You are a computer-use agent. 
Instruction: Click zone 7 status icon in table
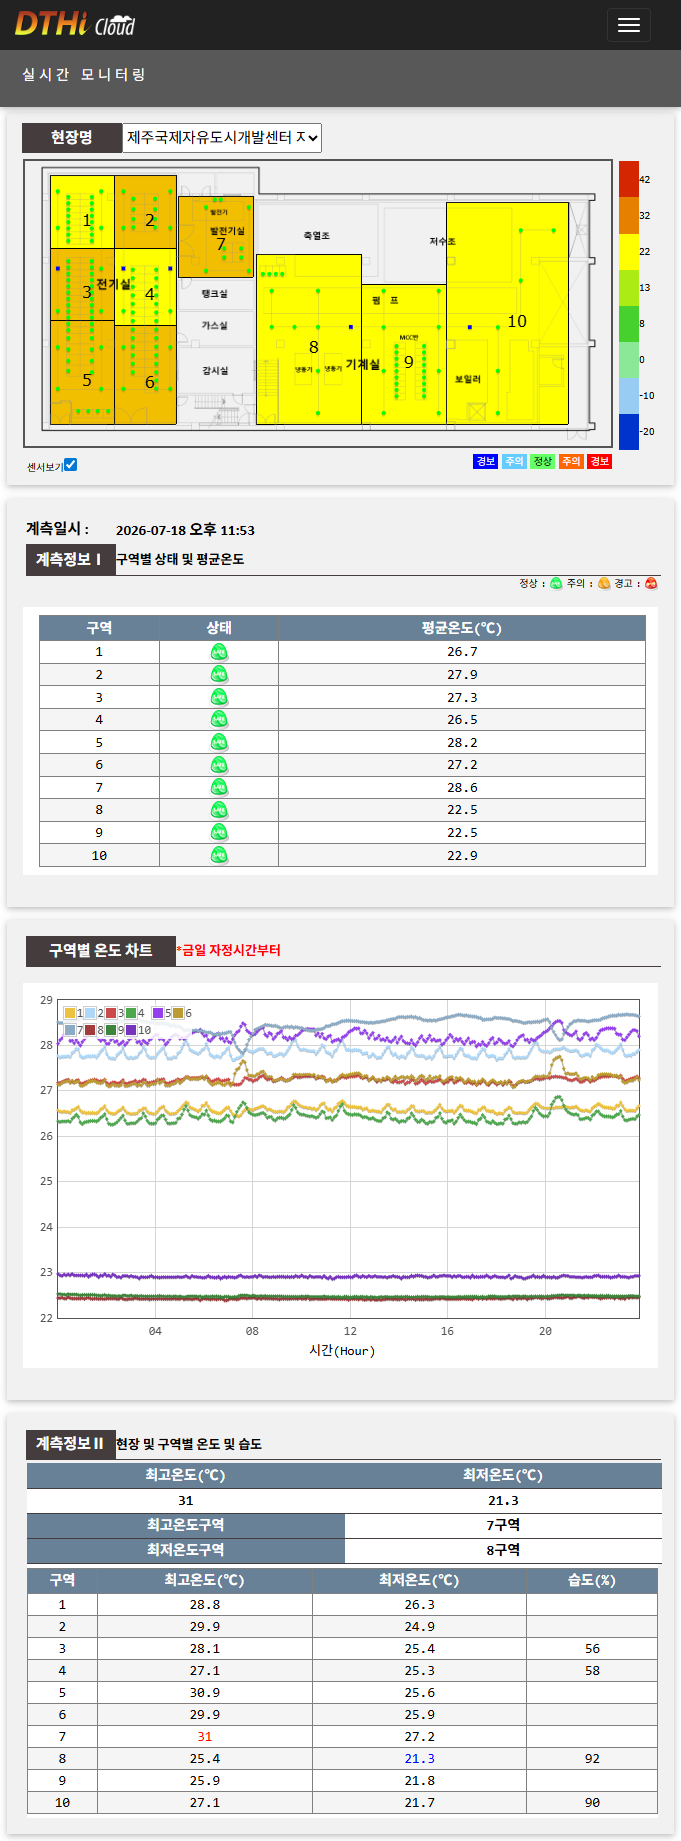tap(219, 788)
